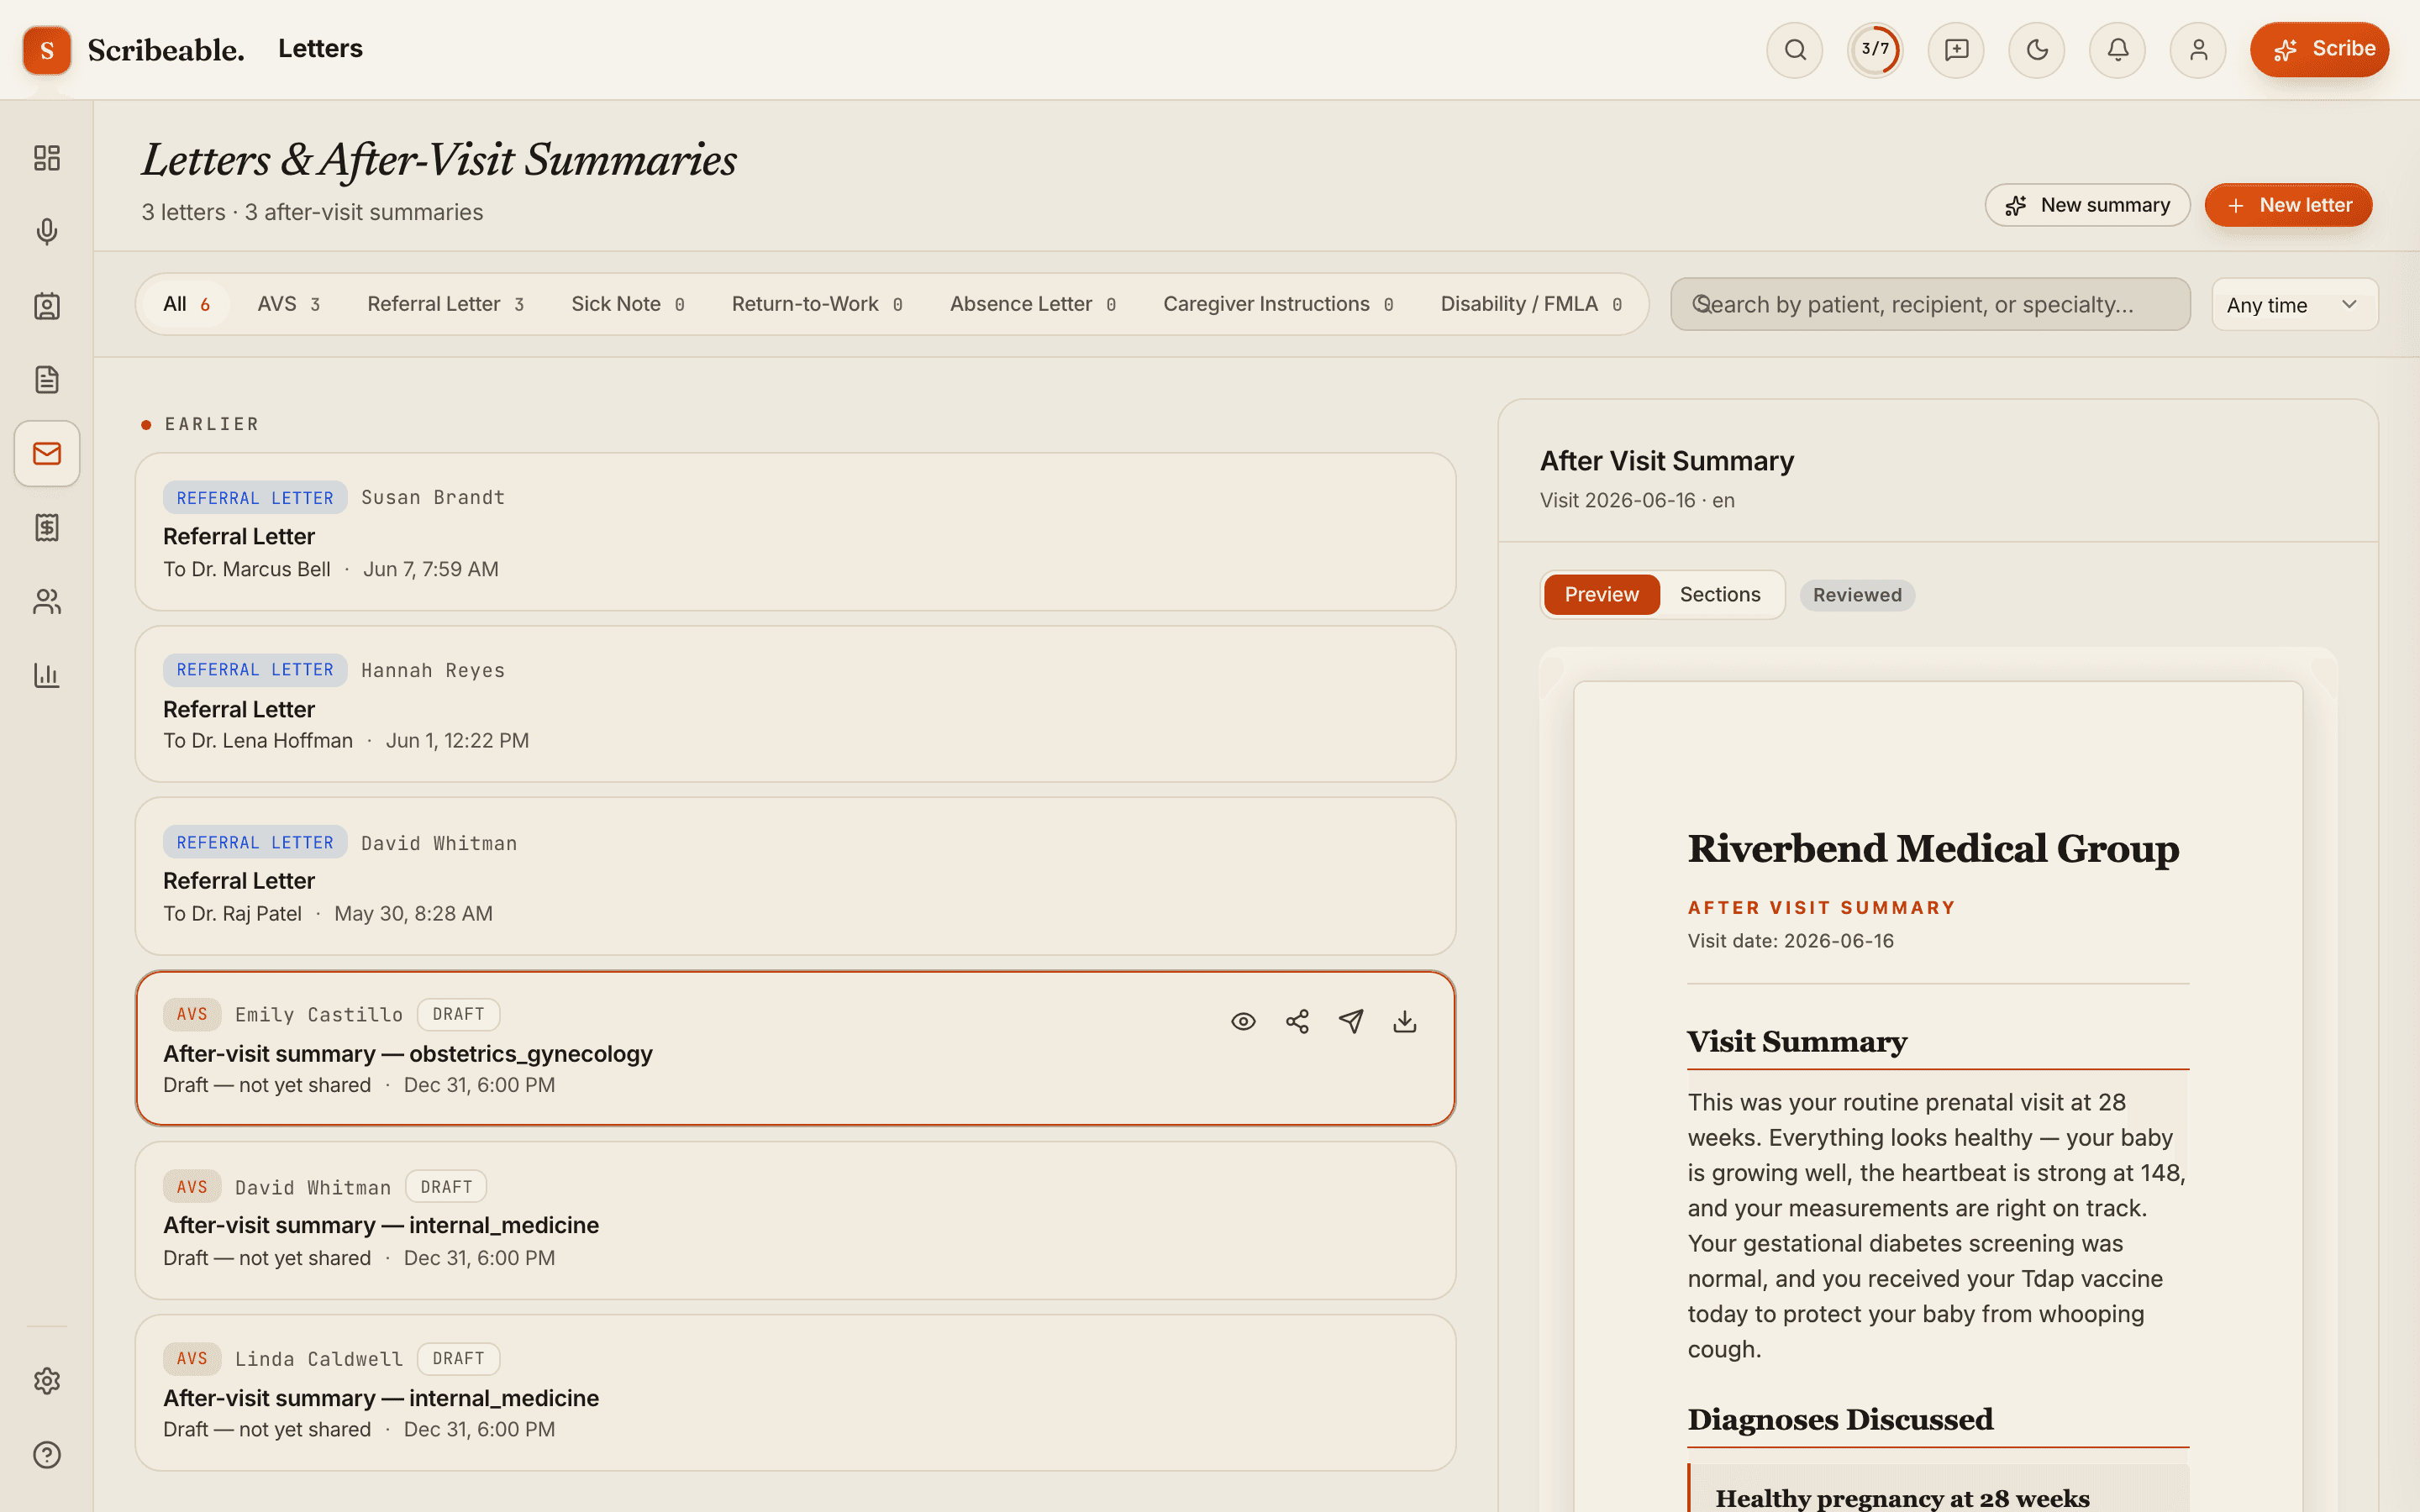This screenshot has width=2420, height=1512.
Task: Open Susan Brandt referral letter card
Action: (x=795, y=532)
